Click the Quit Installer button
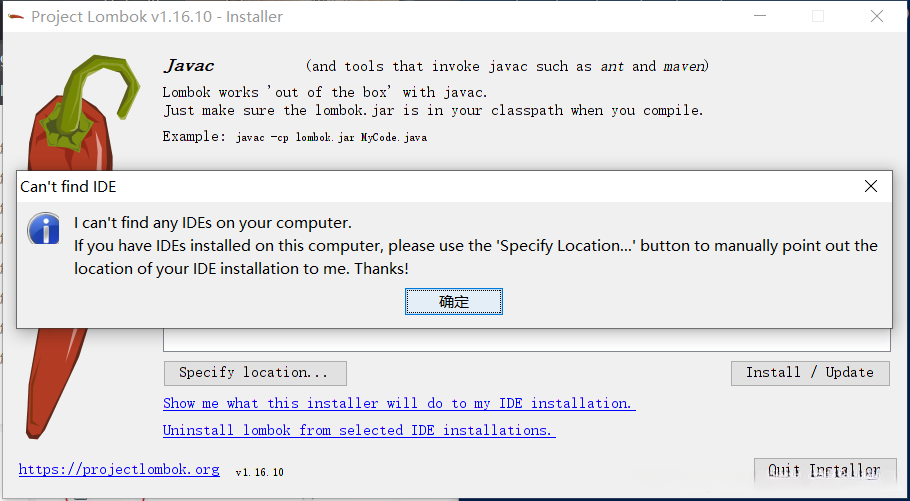 point(824,470)
